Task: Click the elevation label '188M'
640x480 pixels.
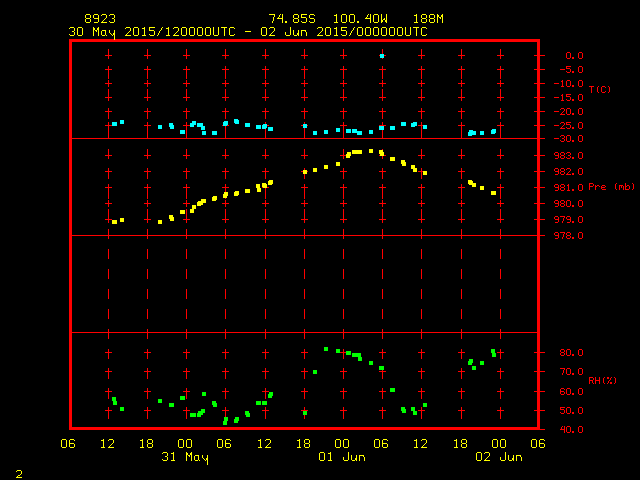Action: click(x=428, y=19)
